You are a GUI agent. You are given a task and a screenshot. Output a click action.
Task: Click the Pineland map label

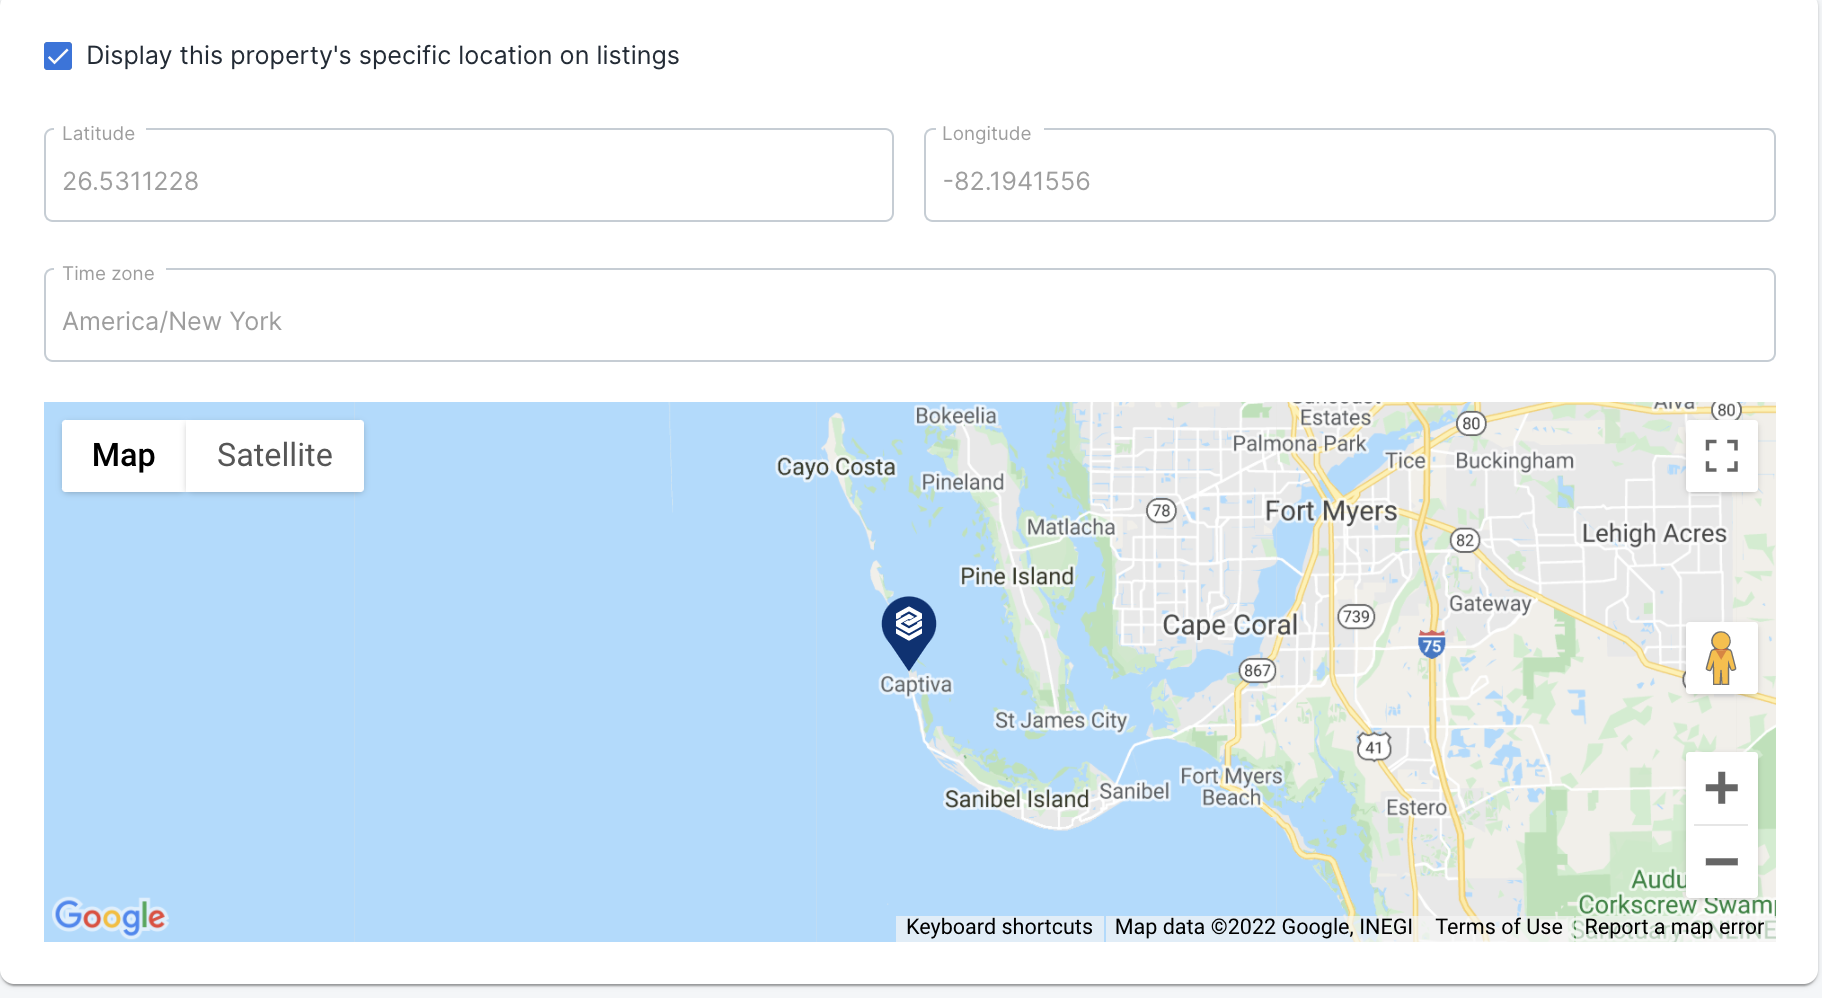point(962,482)
